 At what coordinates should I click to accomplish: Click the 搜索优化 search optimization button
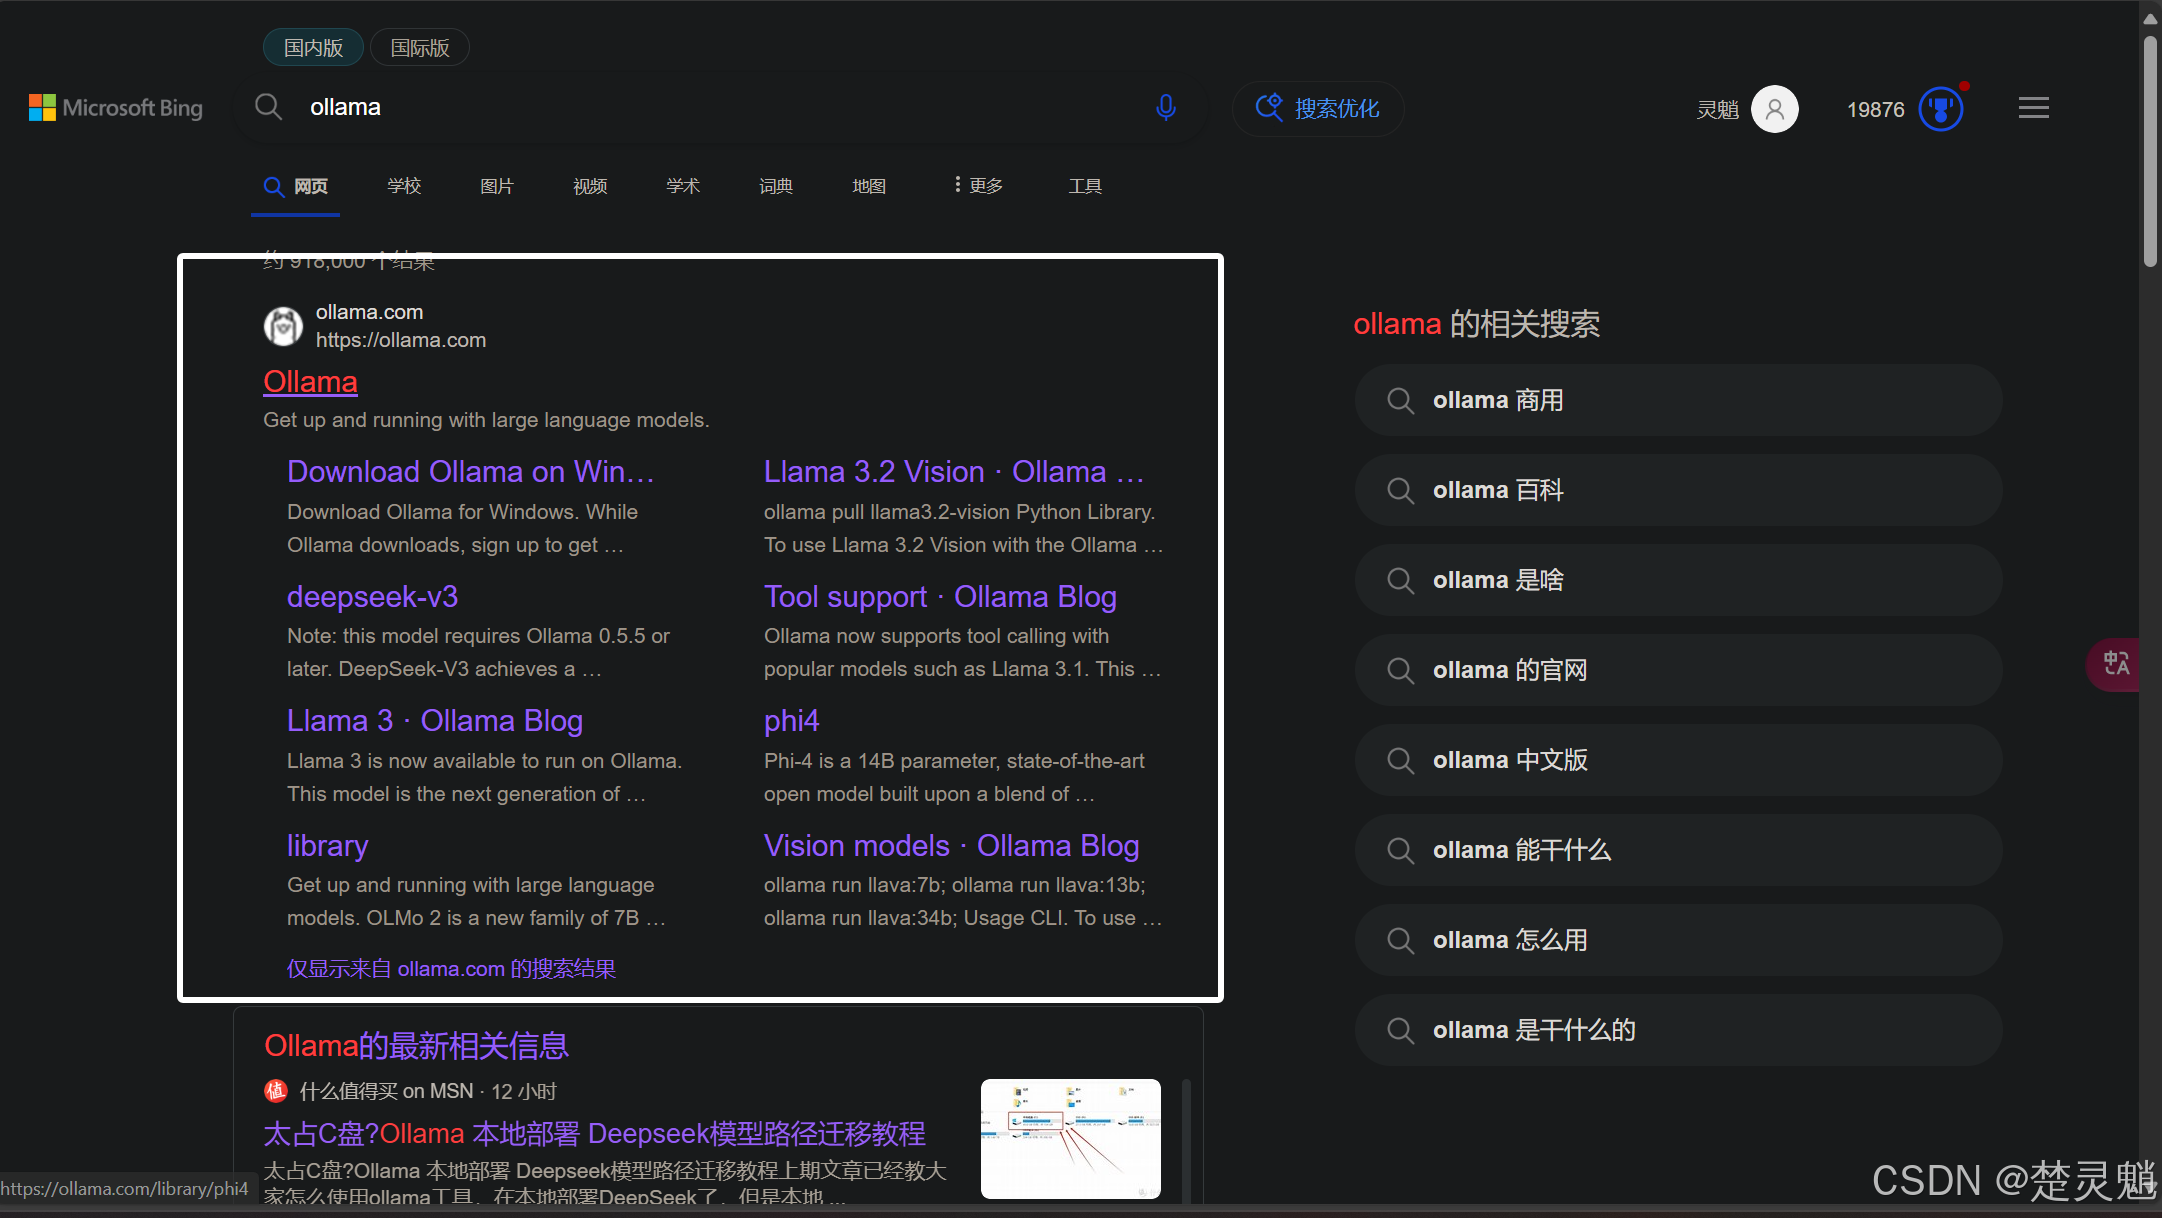pyautogui.click(x=1318, y=108)
